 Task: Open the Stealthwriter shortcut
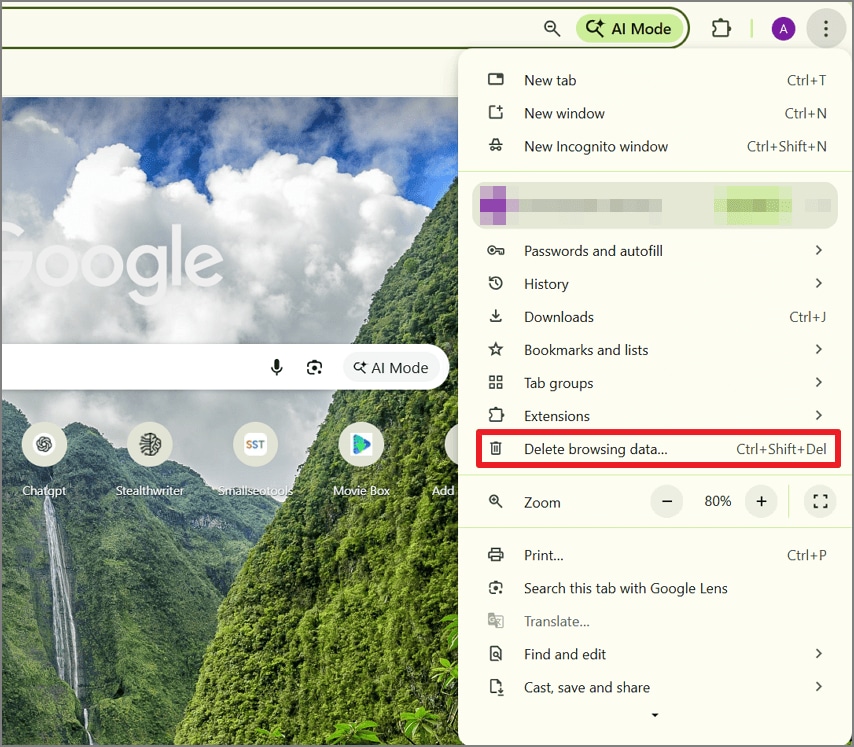point(150,460)
